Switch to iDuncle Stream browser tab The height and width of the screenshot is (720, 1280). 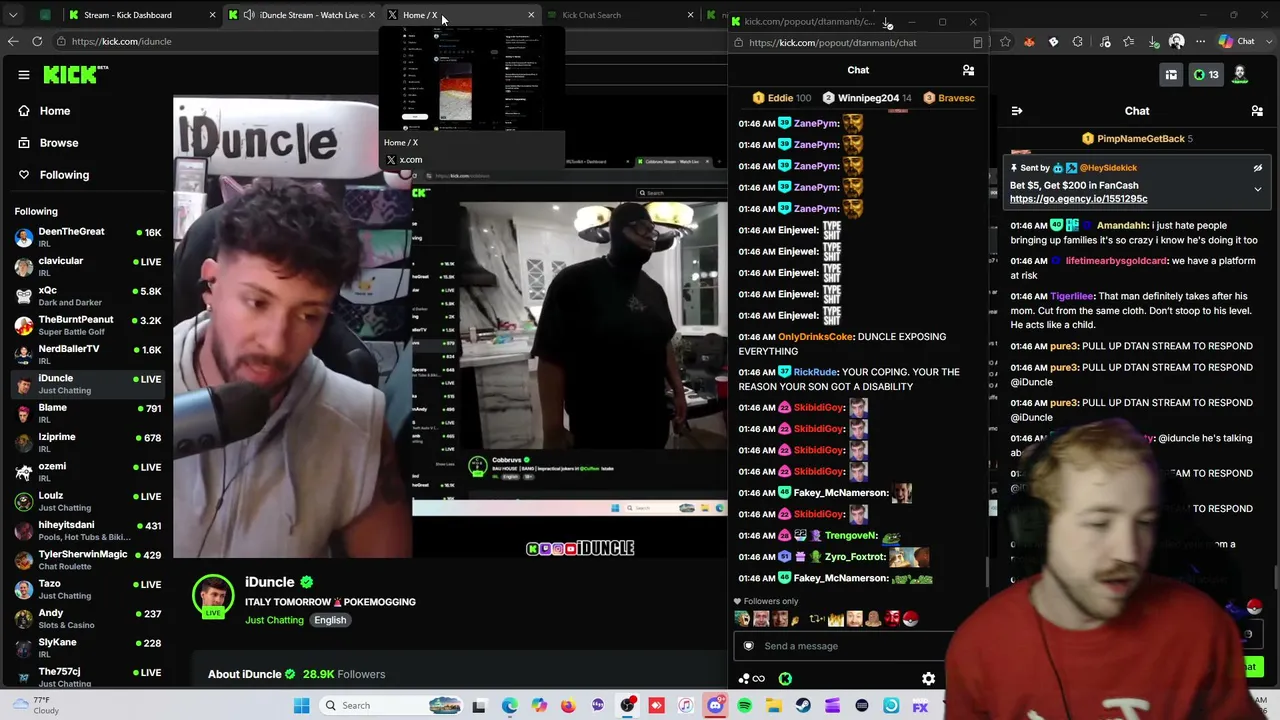coord(300,15)
